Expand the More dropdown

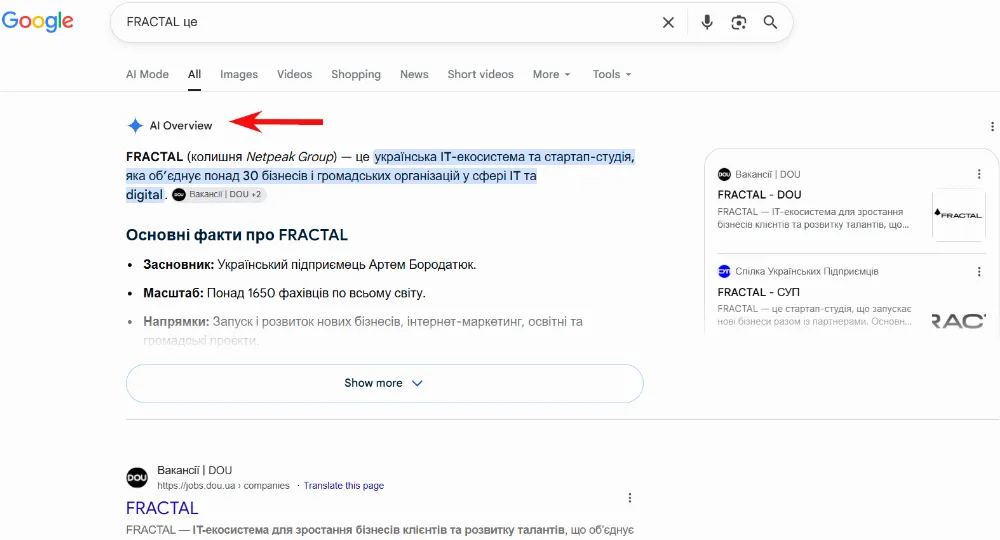tap(552, 74)
